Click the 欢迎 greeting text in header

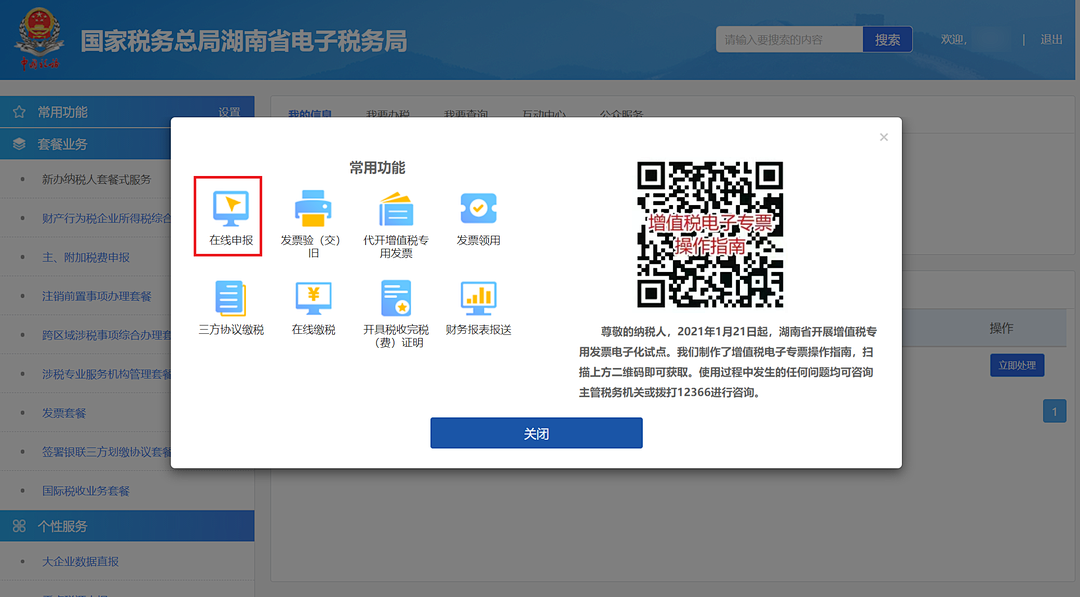tap(953, 40)
